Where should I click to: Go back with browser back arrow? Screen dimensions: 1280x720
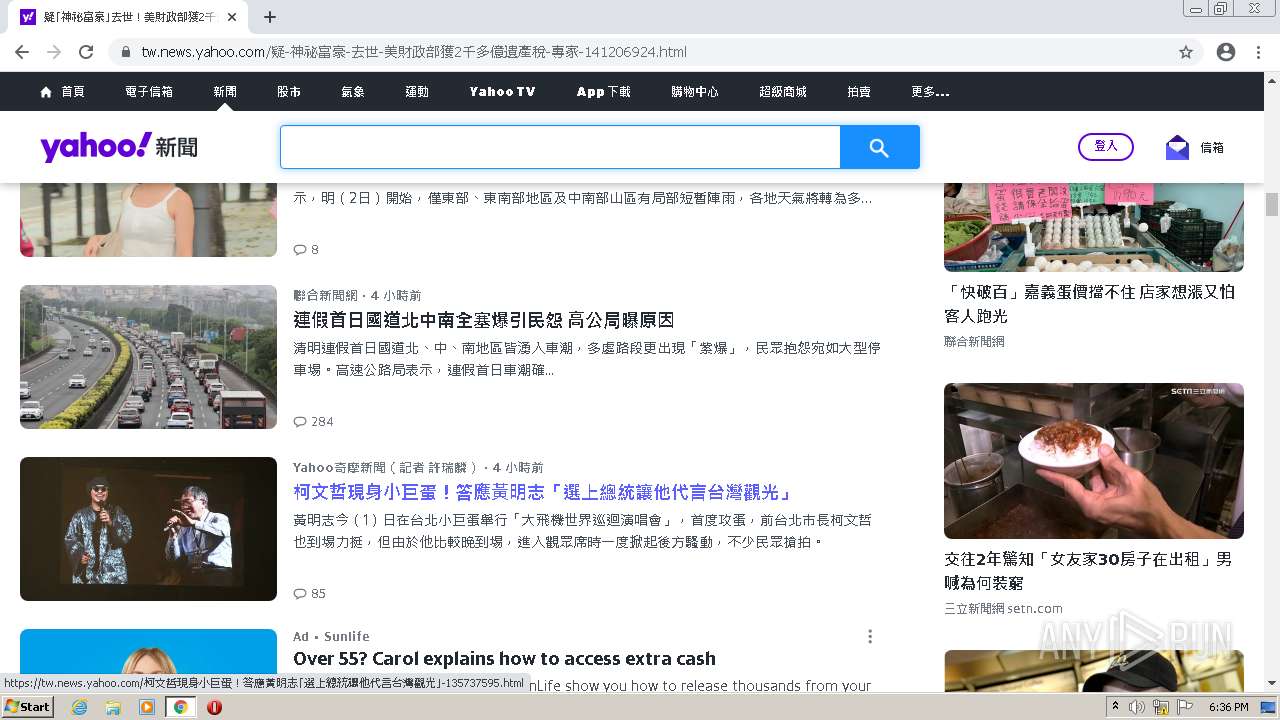[x=24, y=52]
